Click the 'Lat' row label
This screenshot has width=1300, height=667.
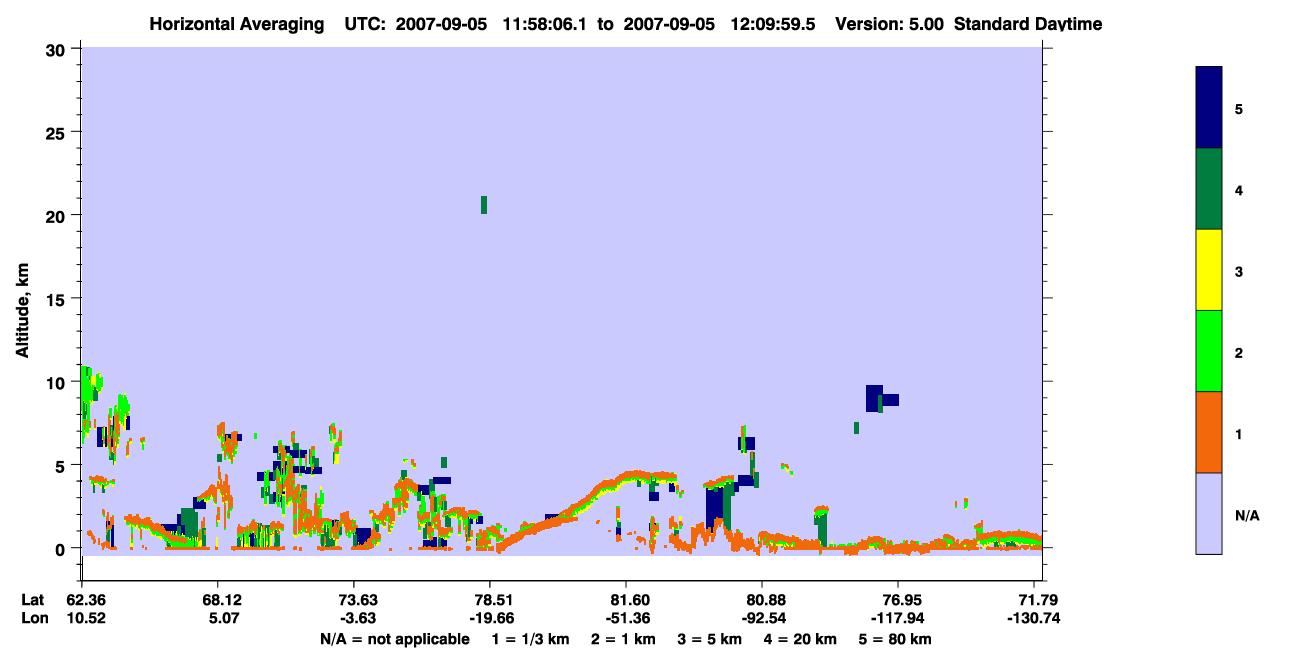pyautogui.click(x=33, y=600)
